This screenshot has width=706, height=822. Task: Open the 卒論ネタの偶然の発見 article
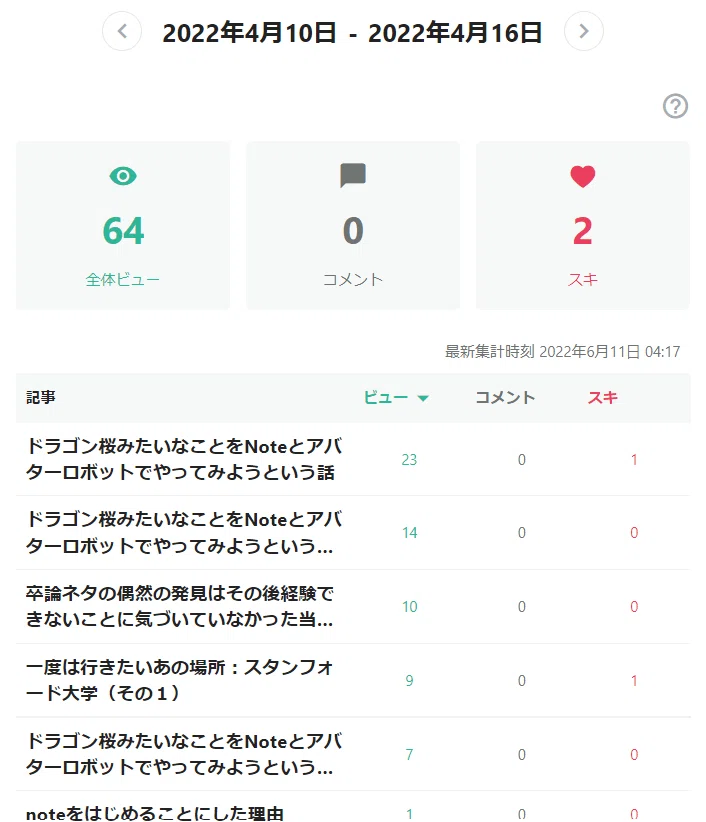click(179, 607)
